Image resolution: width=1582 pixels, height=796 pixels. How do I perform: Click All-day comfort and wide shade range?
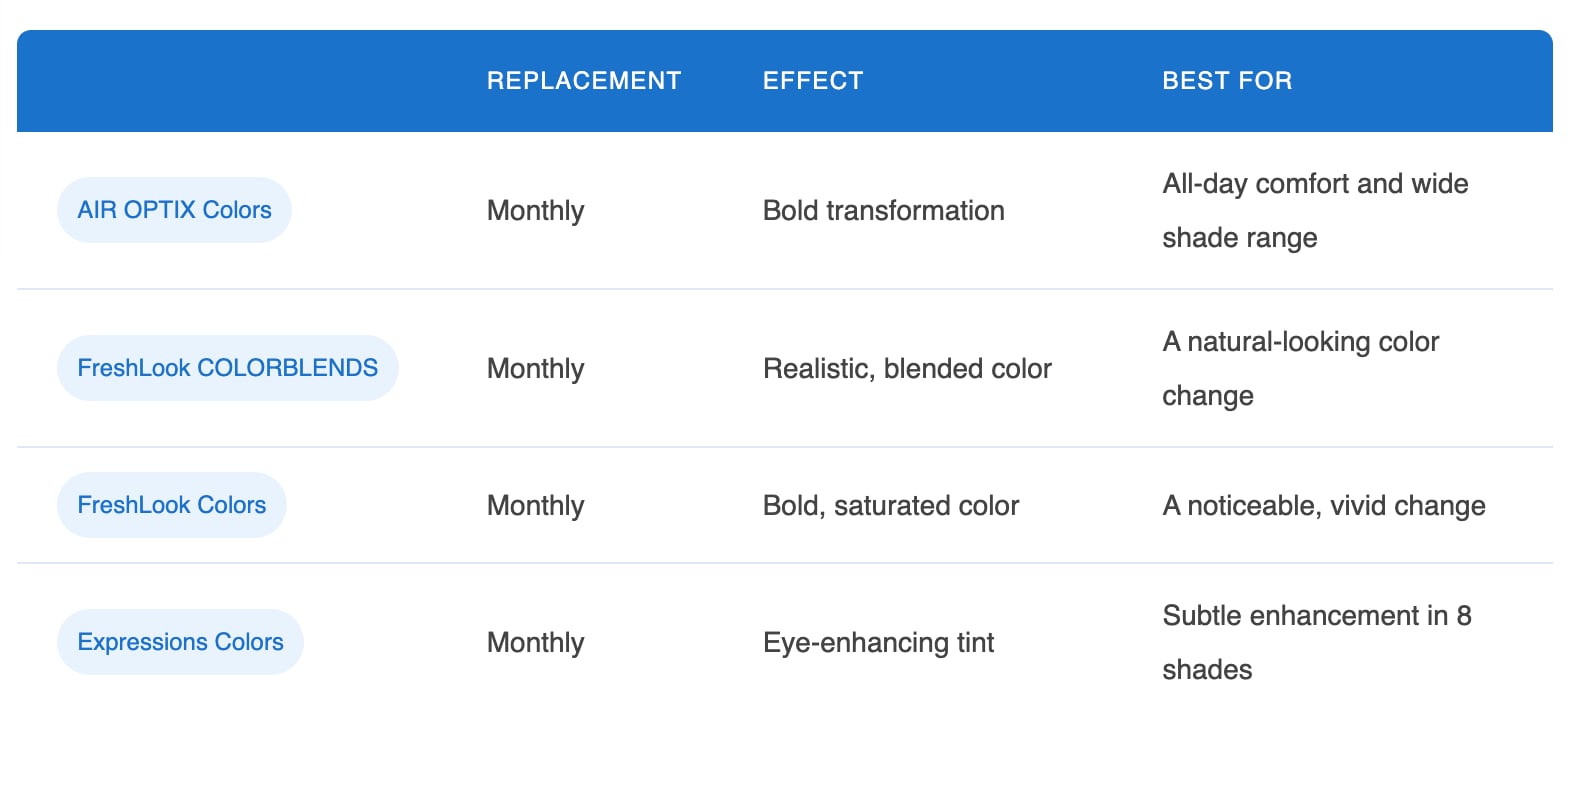[1315, 211]
